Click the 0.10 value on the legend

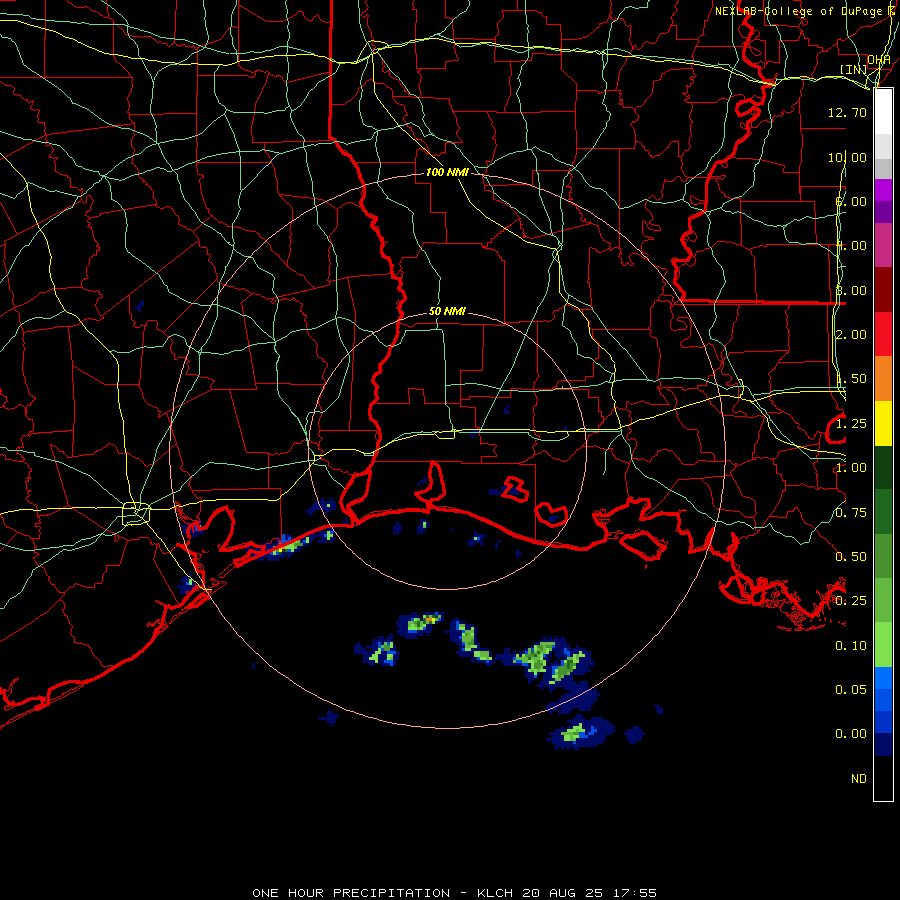(x=851, y=646)
